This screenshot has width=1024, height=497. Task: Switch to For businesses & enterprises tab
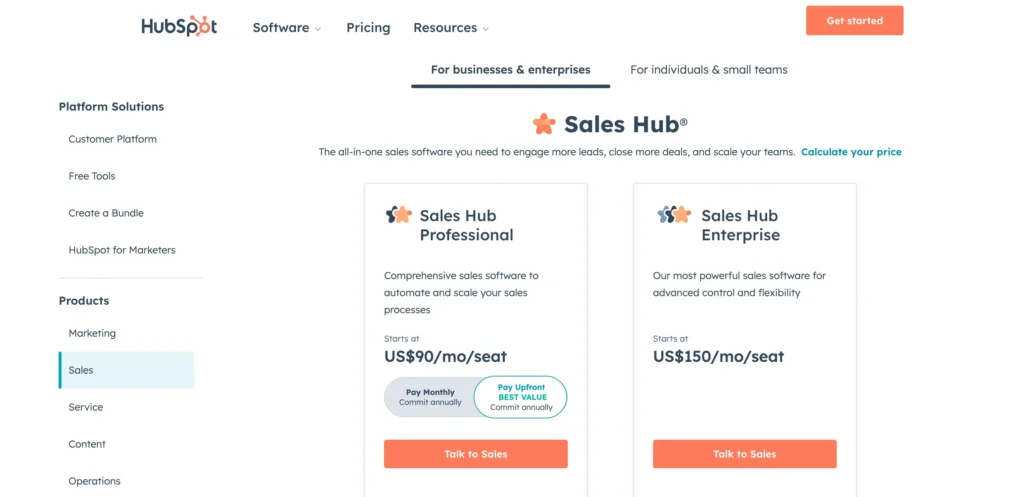pos(510,70)
